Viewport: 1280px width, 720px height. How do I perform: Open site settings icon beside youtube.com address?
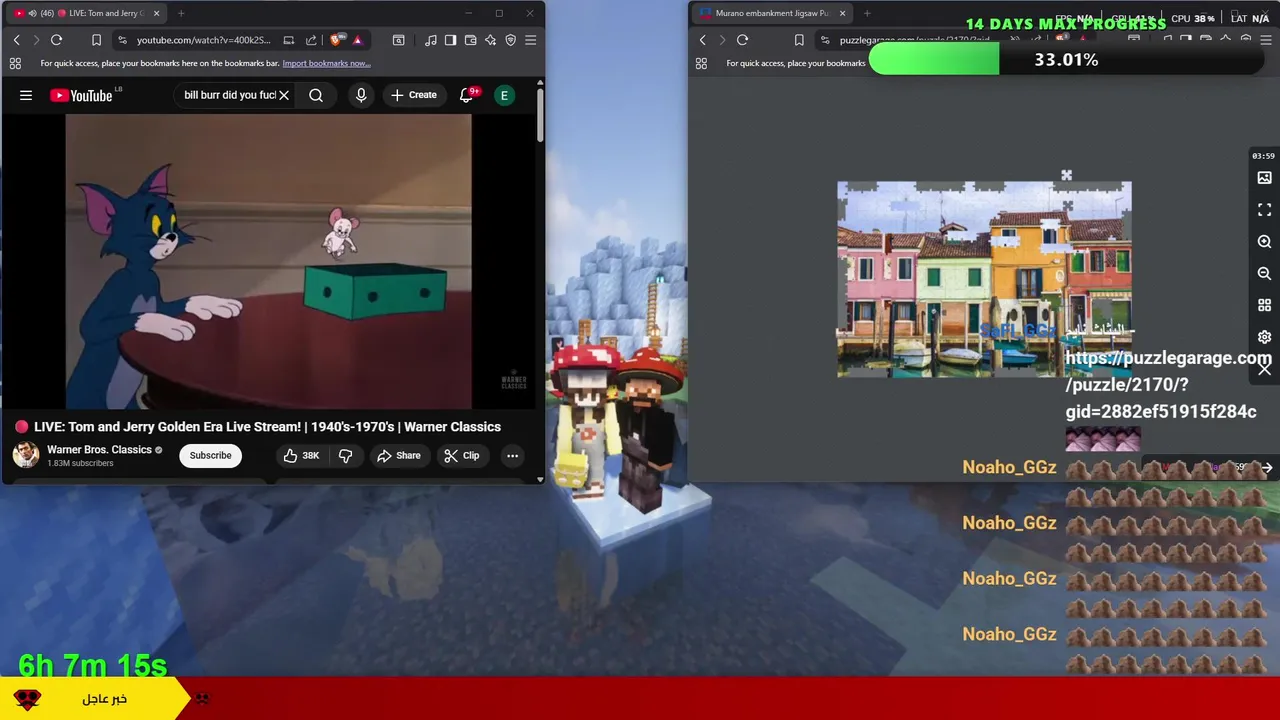tap(122, 40)
